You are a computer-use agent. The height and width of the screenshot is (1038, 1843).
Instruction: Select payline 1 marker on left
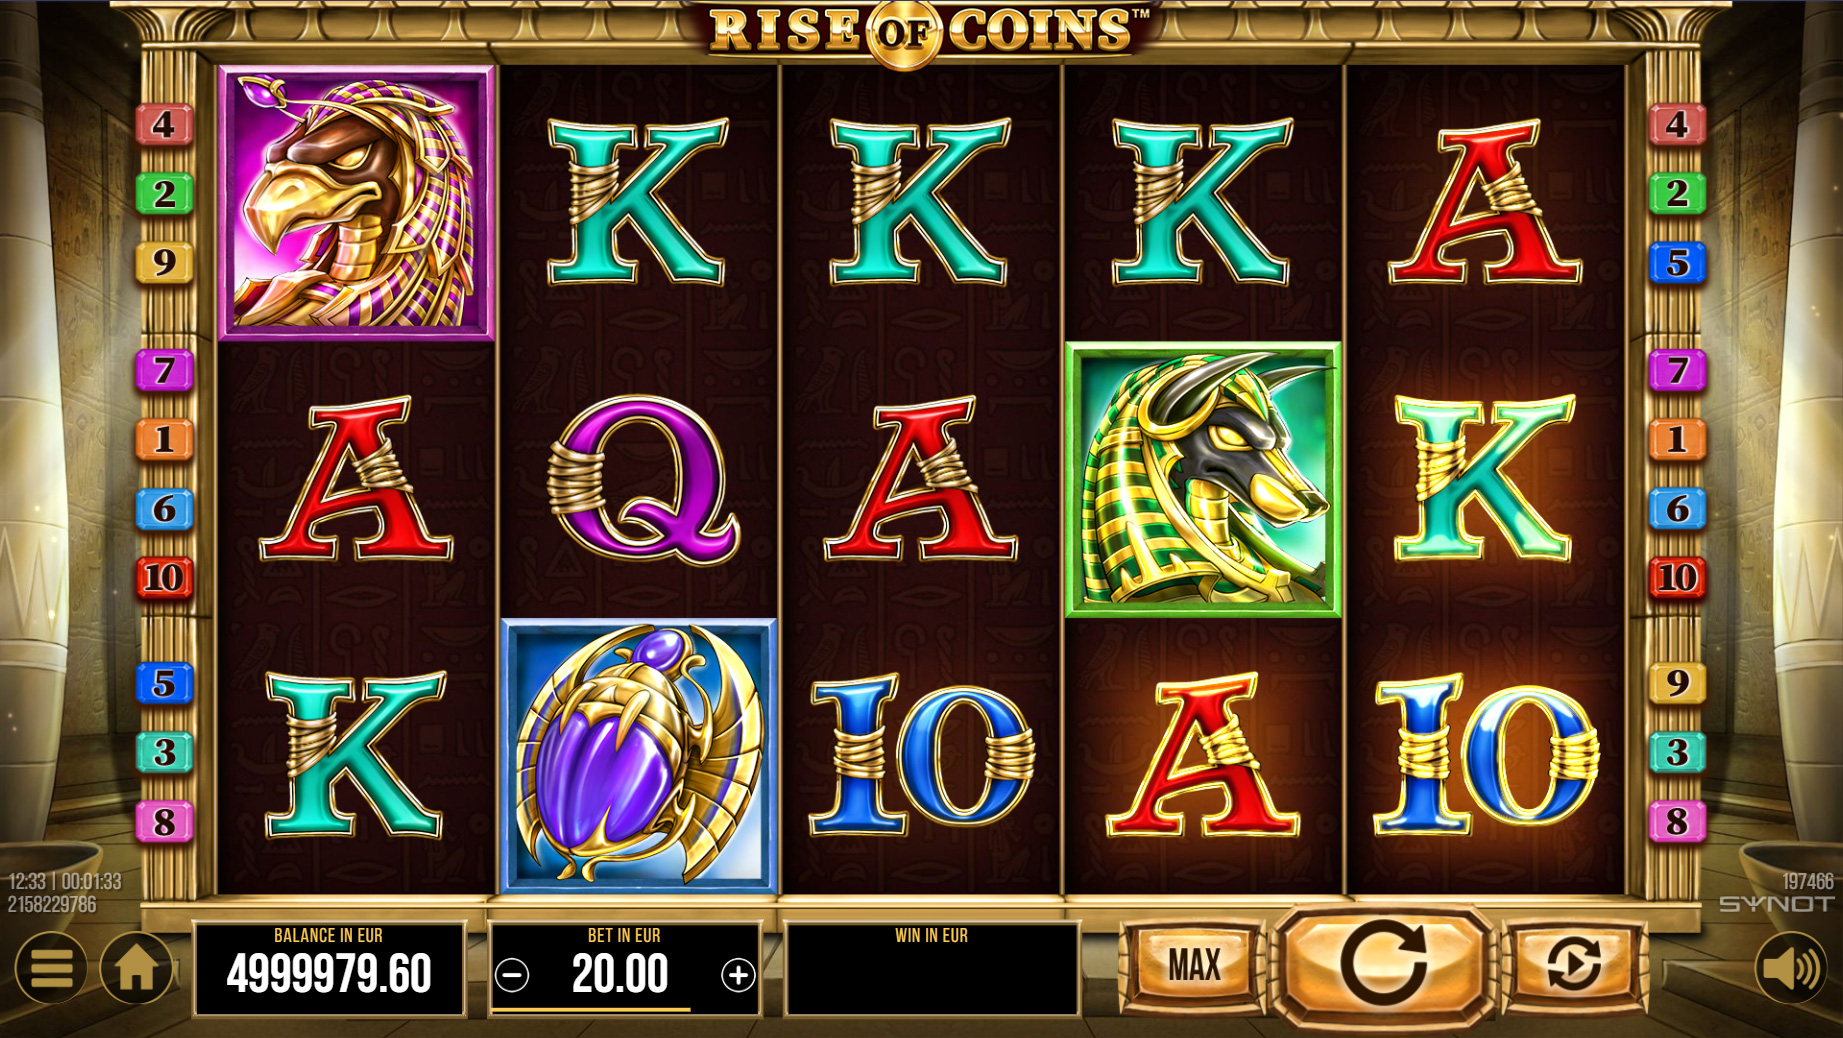tap(165, 440)
